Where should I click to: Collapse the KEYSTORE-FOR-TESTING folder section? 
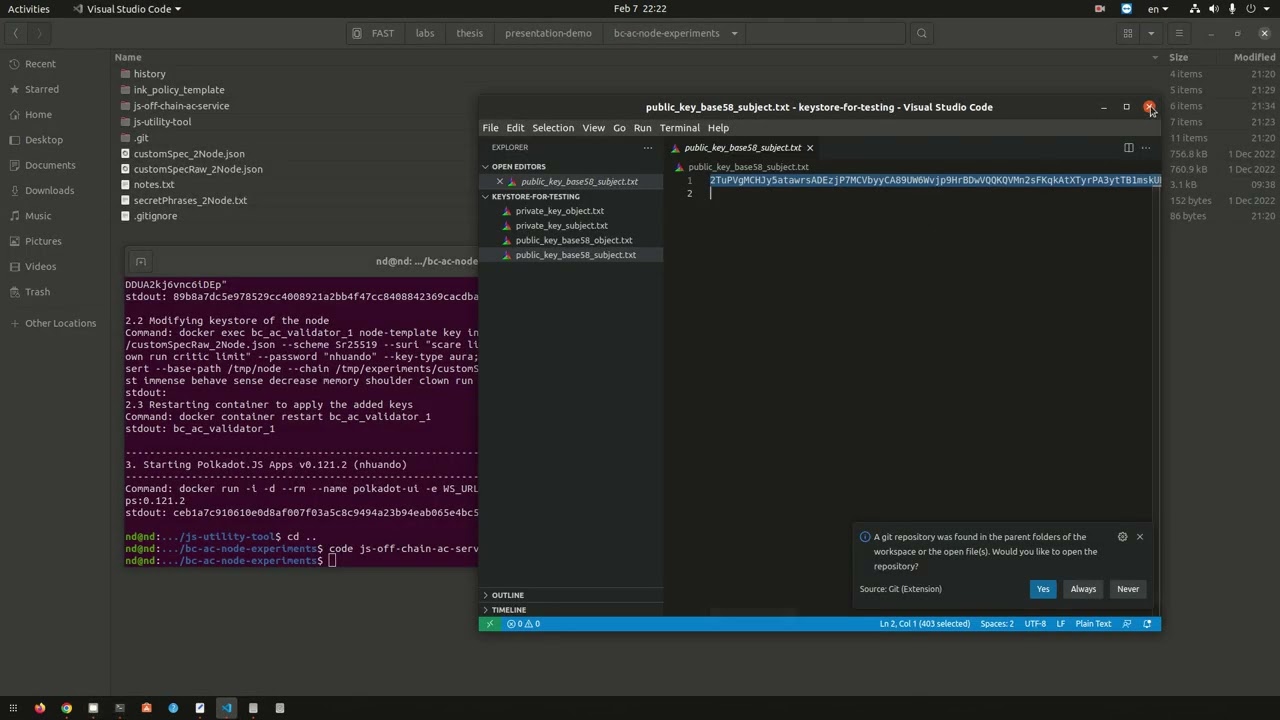485,197
